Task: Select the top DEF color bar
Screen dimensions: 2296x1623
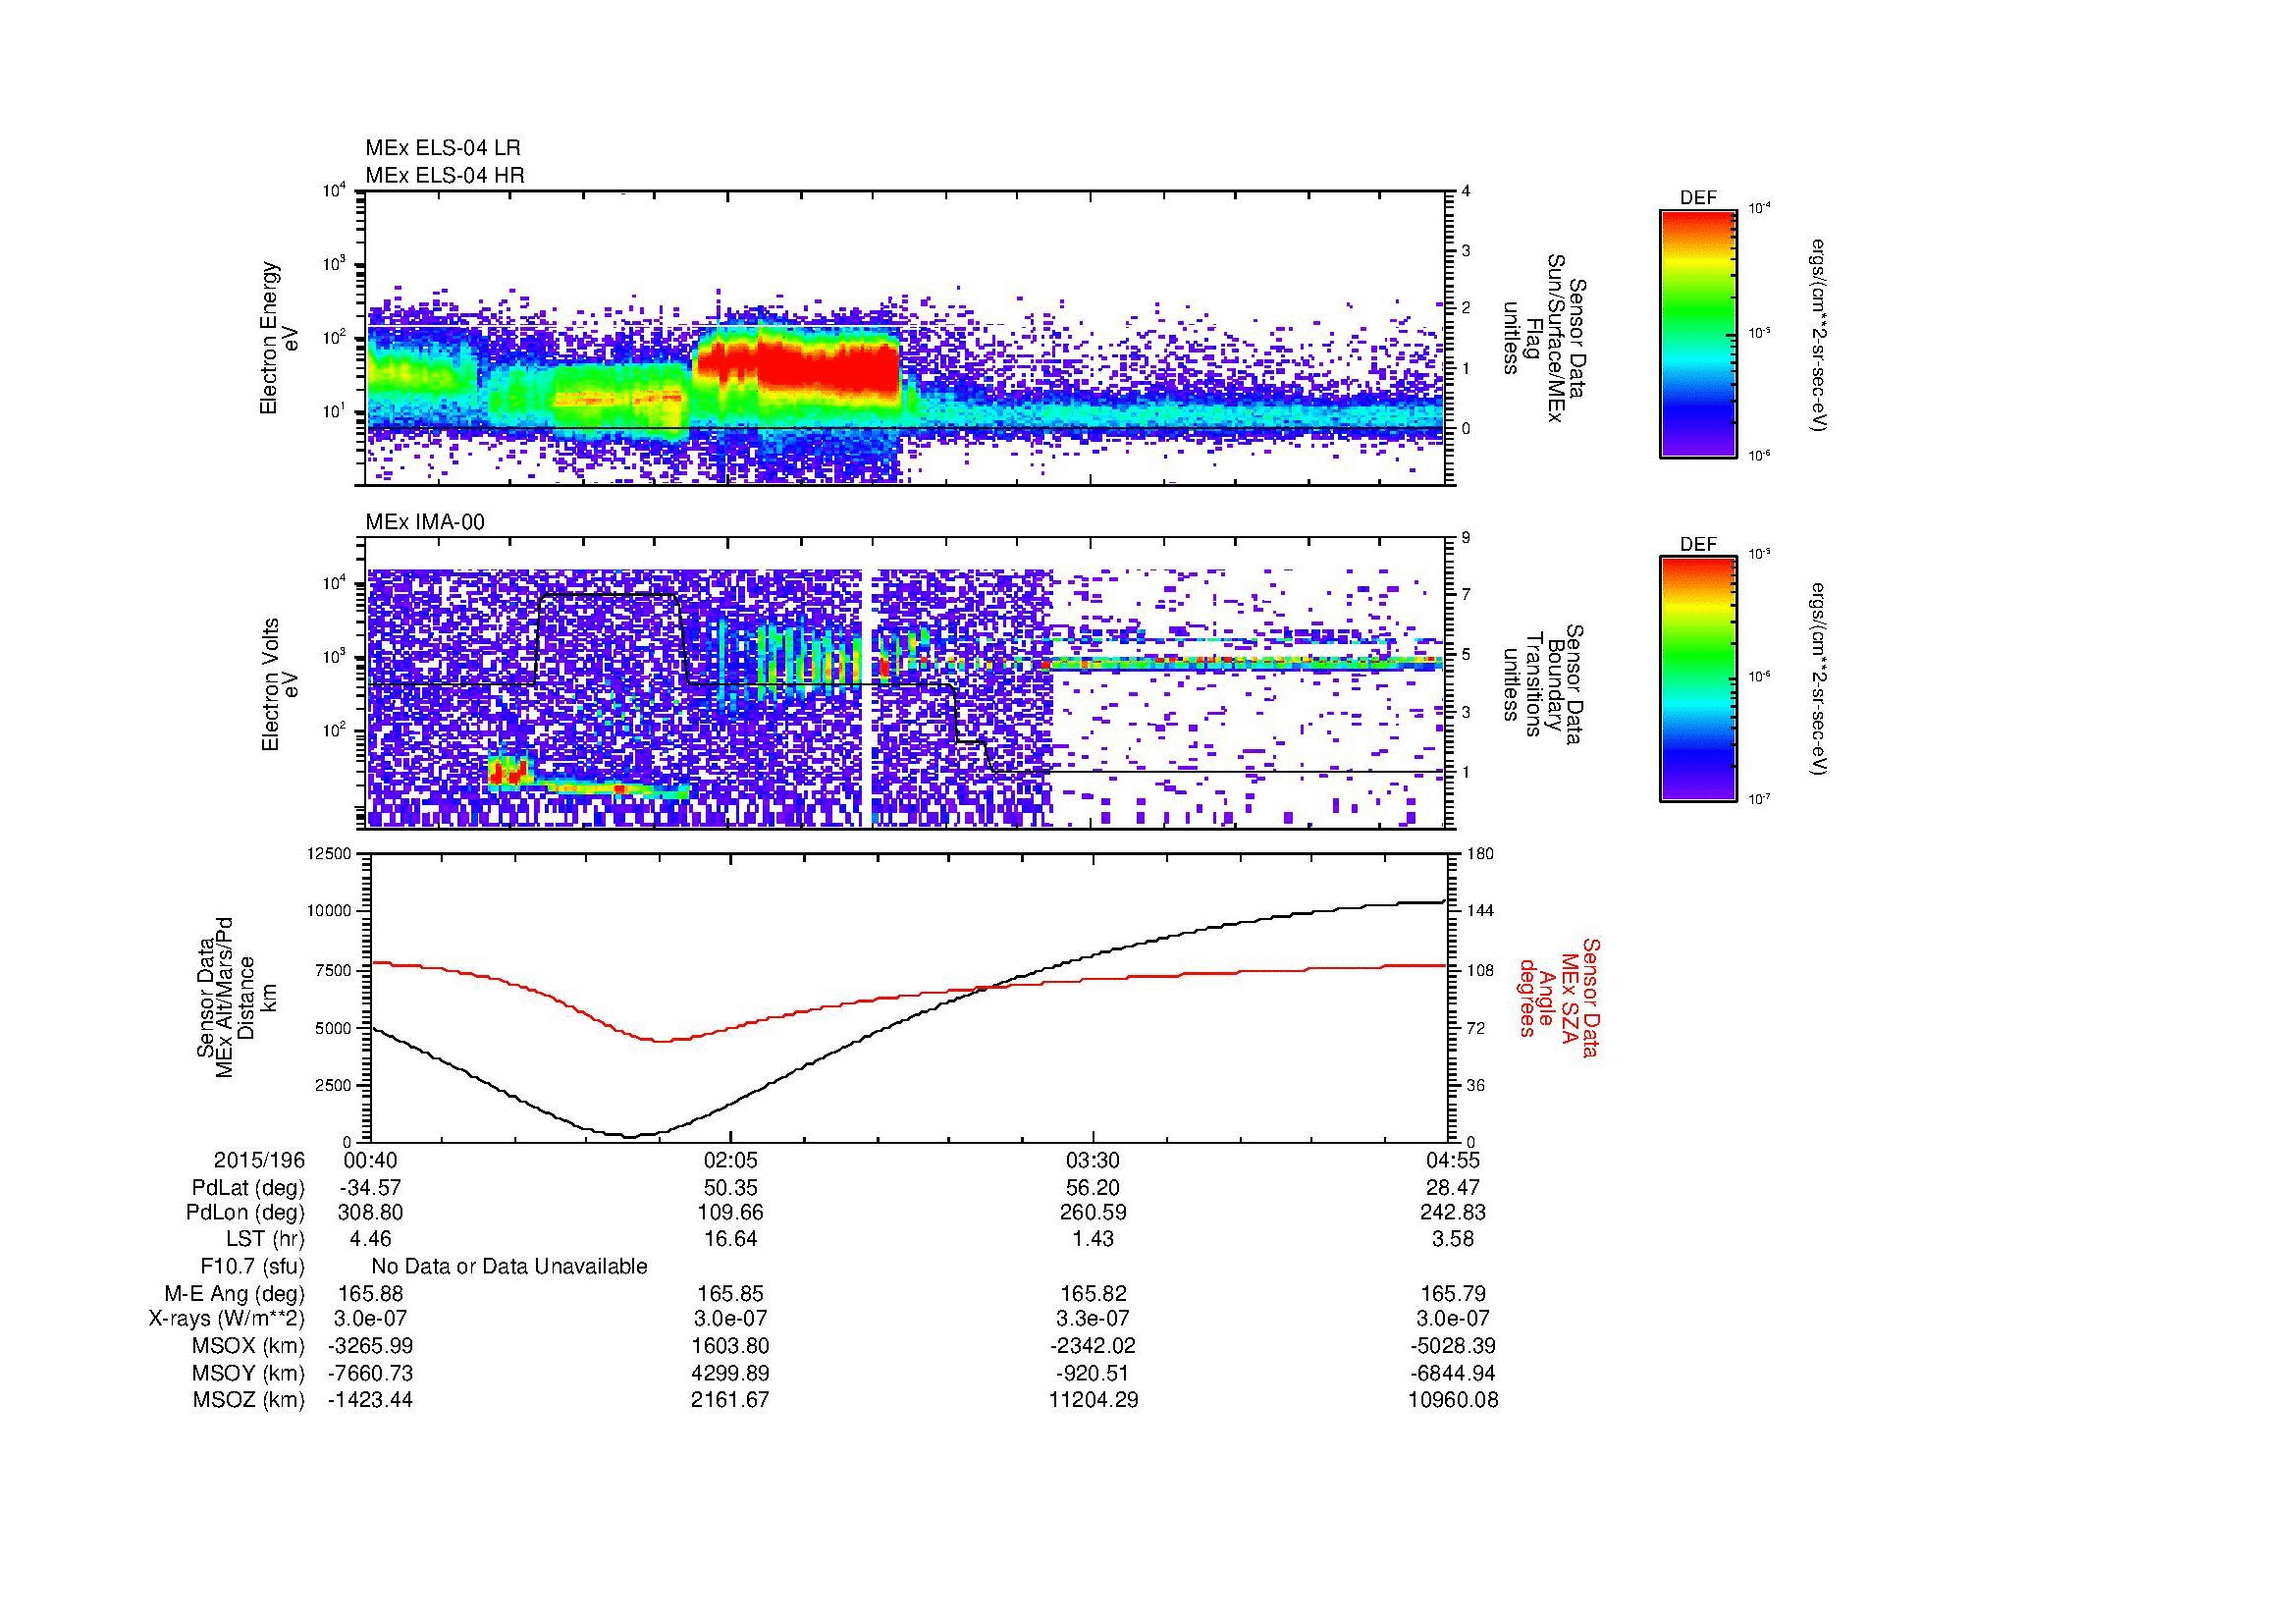Action: (1698, 333)
